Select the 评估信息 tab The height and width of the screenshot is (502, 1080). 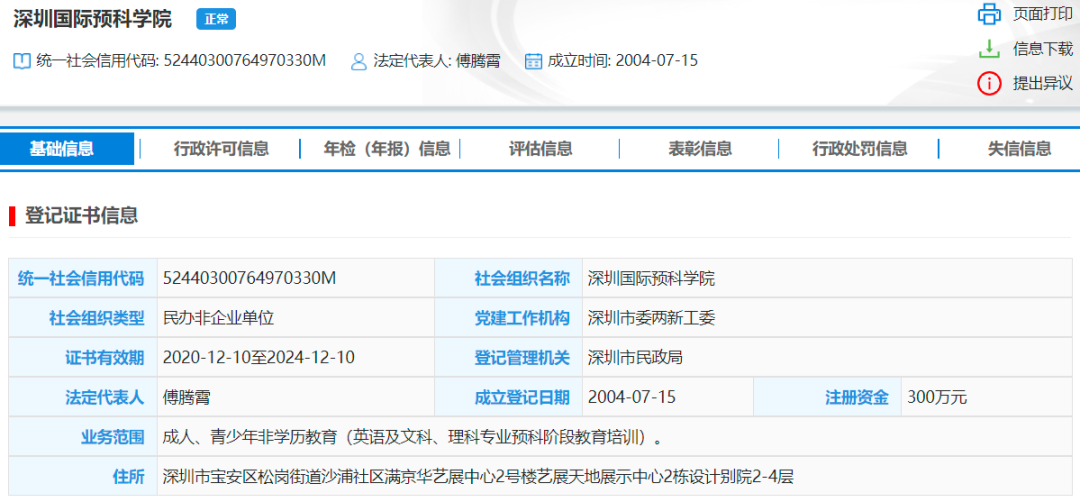(541, 149)
